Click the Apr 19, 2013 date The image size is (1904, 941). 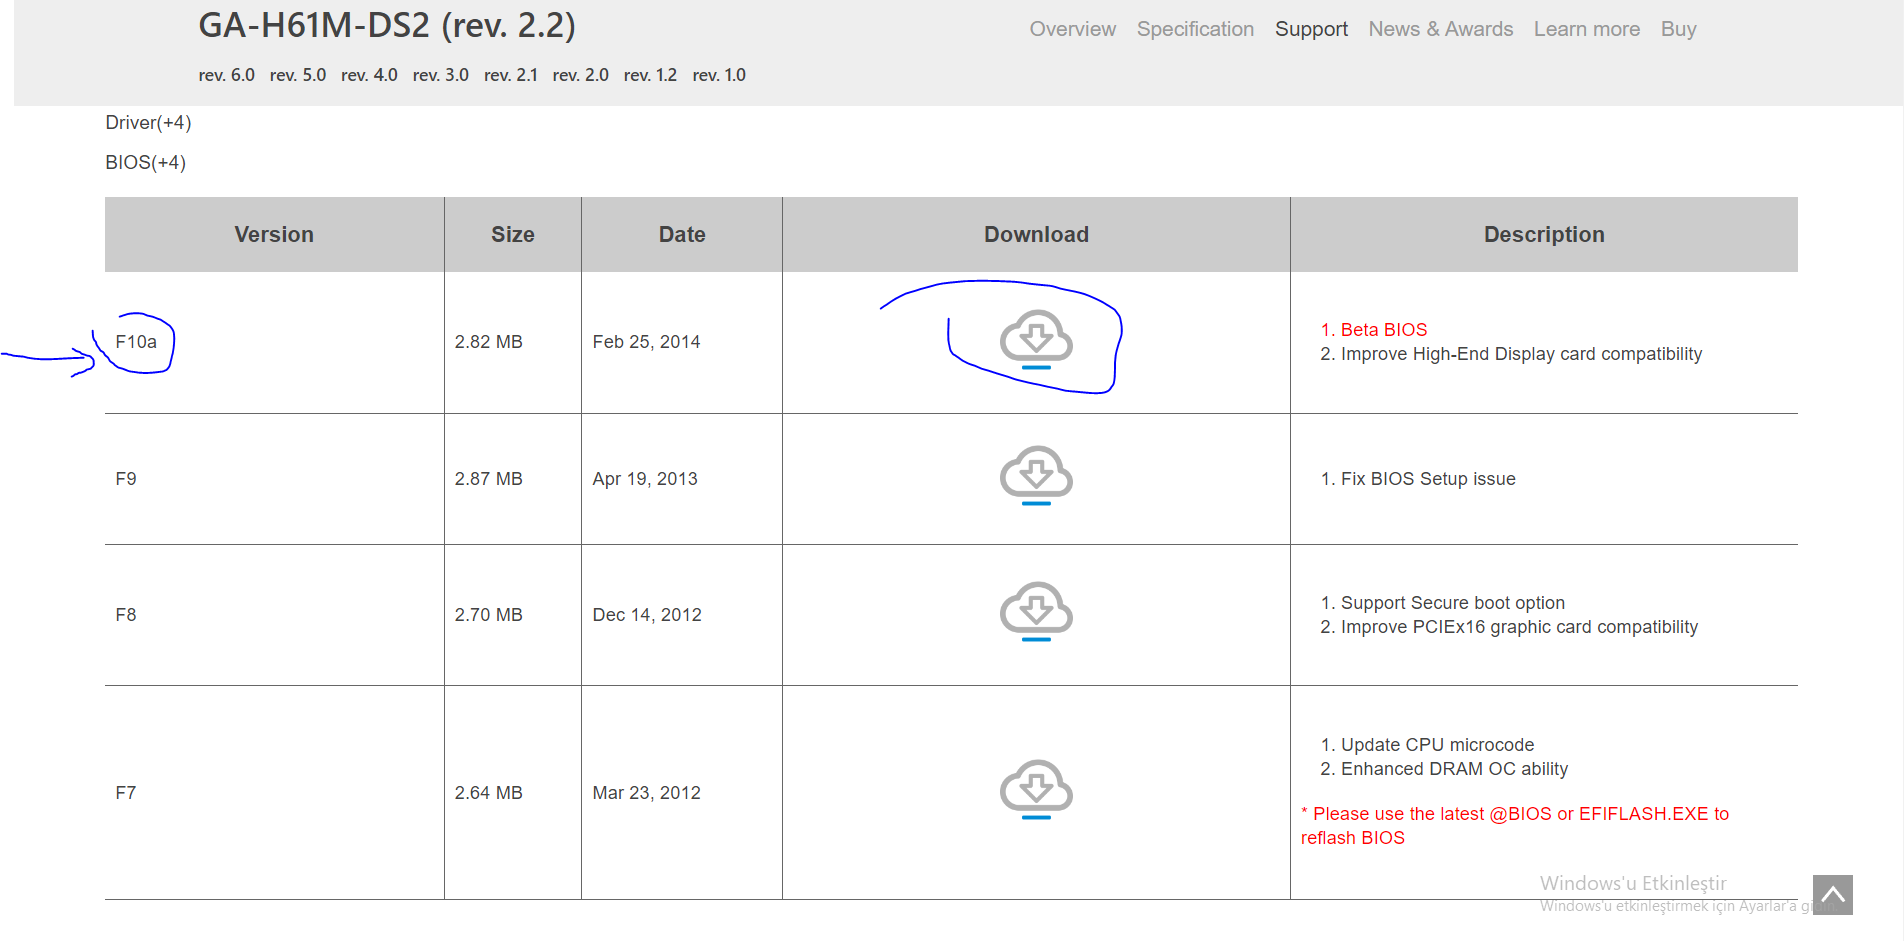(x=645, y=479)
